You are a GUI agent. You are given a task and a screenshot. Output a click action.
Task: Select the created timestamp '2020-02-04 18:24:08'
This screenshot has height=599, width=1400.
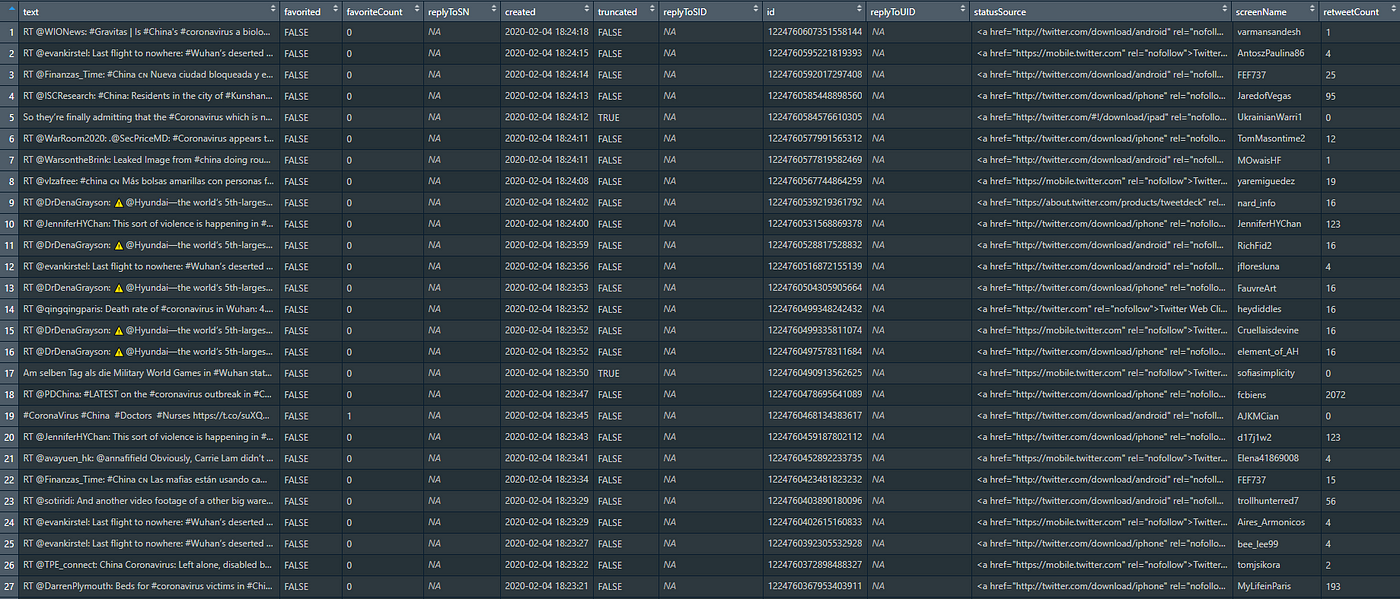pyautogui.click(x=545, y=181)
